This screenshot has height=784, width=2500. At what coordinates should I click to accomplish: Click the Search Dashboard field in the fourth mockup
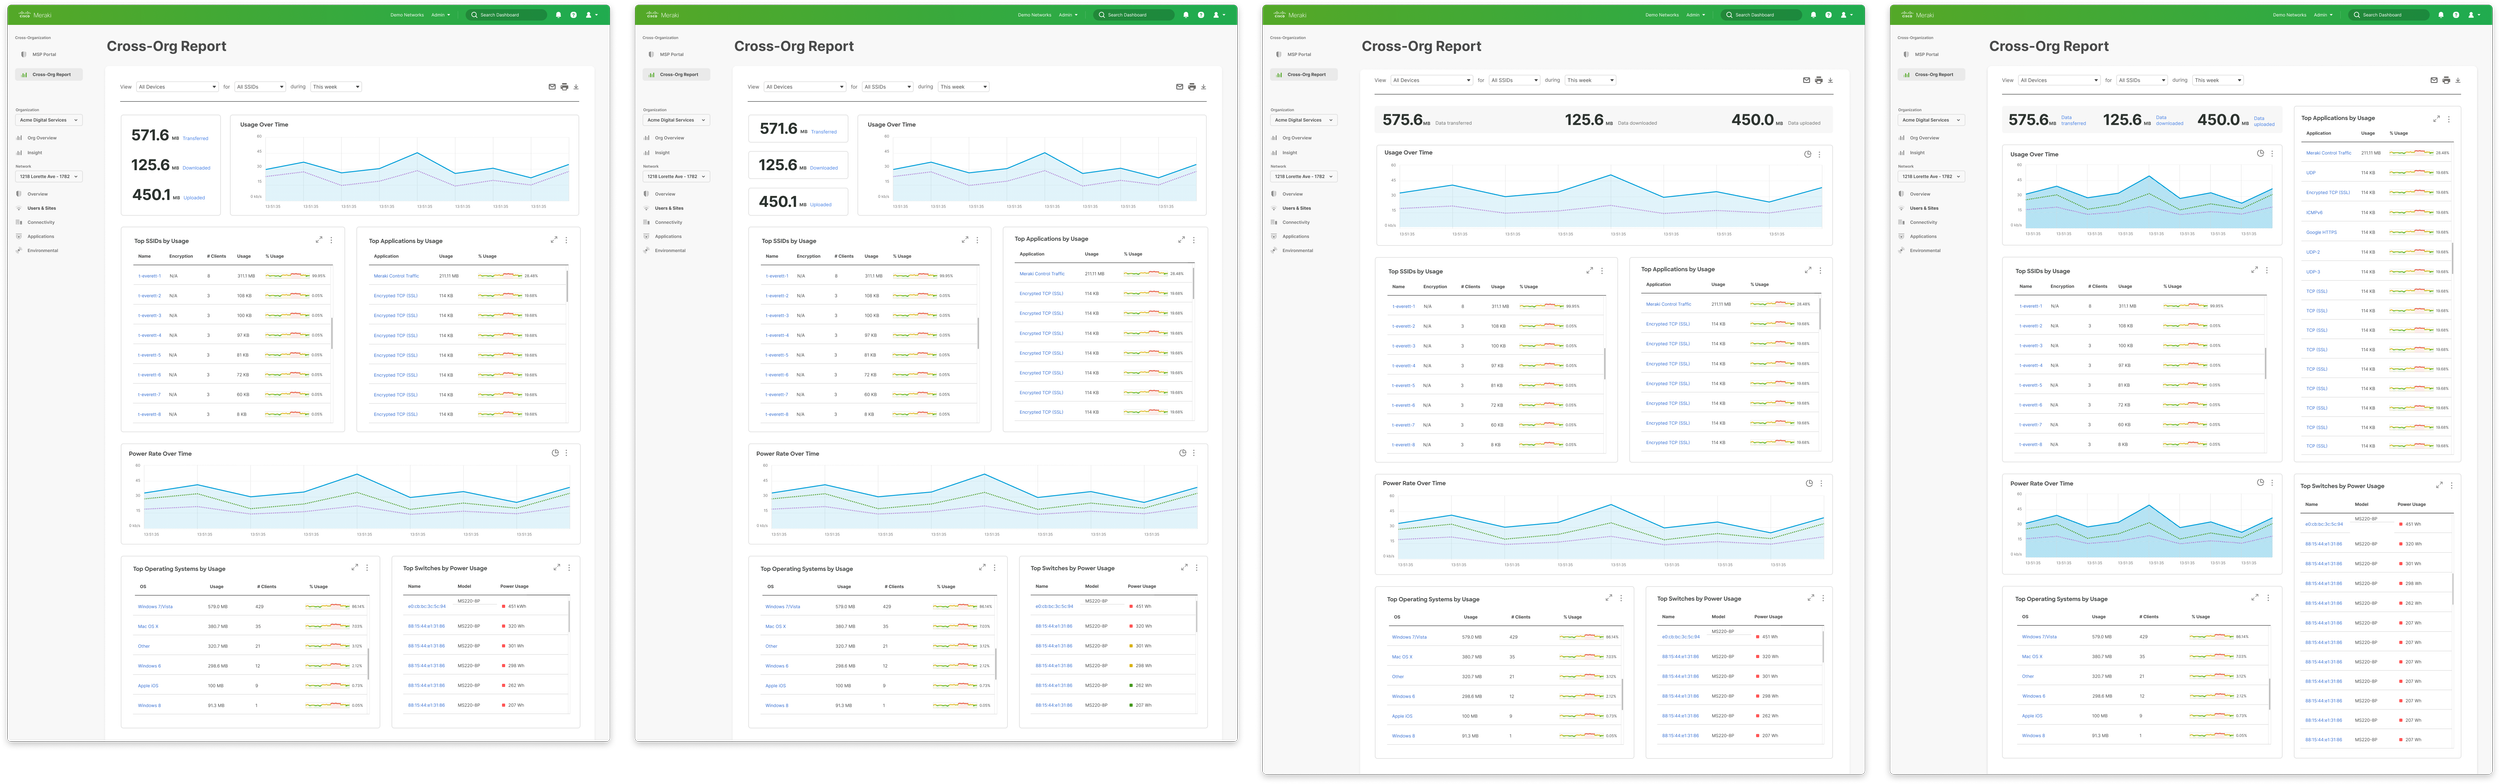[2391, 15]
